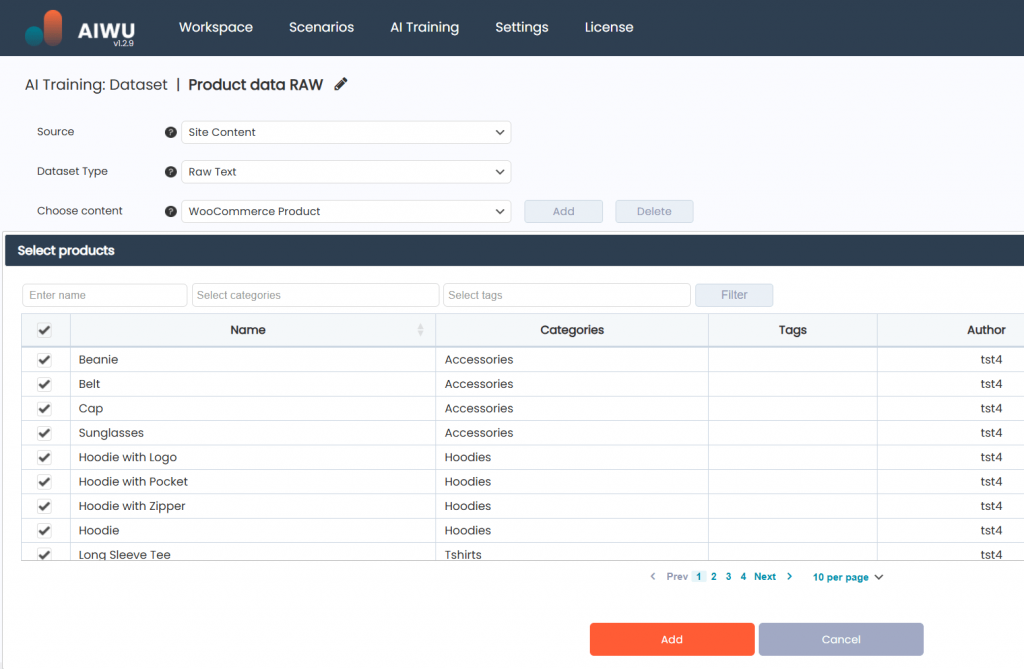Toggle the select-all checkbox in header

[x=44, y=330]
